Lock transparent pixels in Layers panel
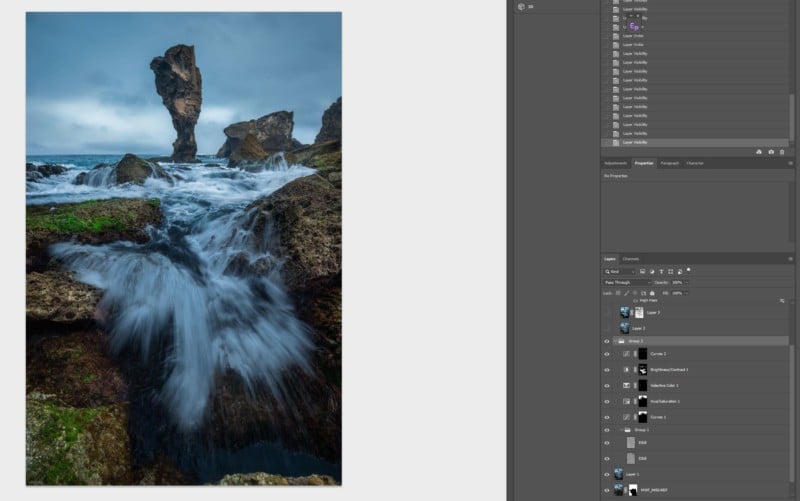The image size is (800, 501). tap(618, 293)
